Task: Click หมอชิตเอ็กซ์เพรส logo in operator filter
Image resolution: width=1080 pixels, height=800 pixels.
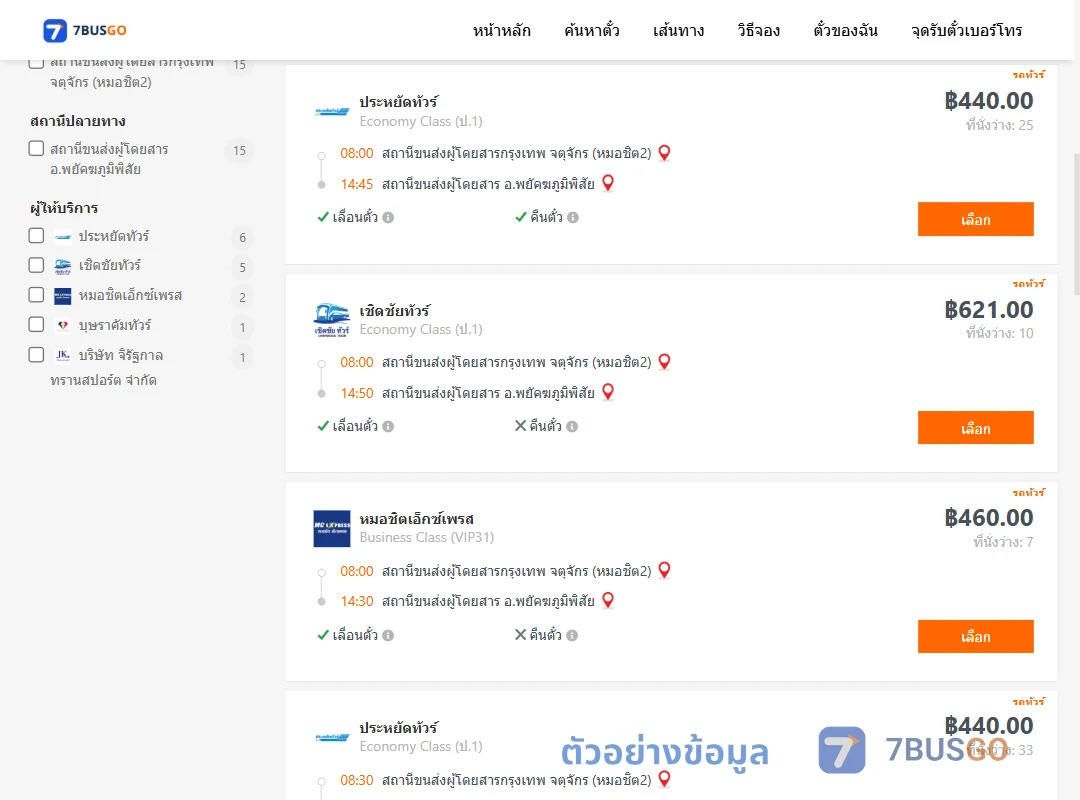Action: point(63,296)
